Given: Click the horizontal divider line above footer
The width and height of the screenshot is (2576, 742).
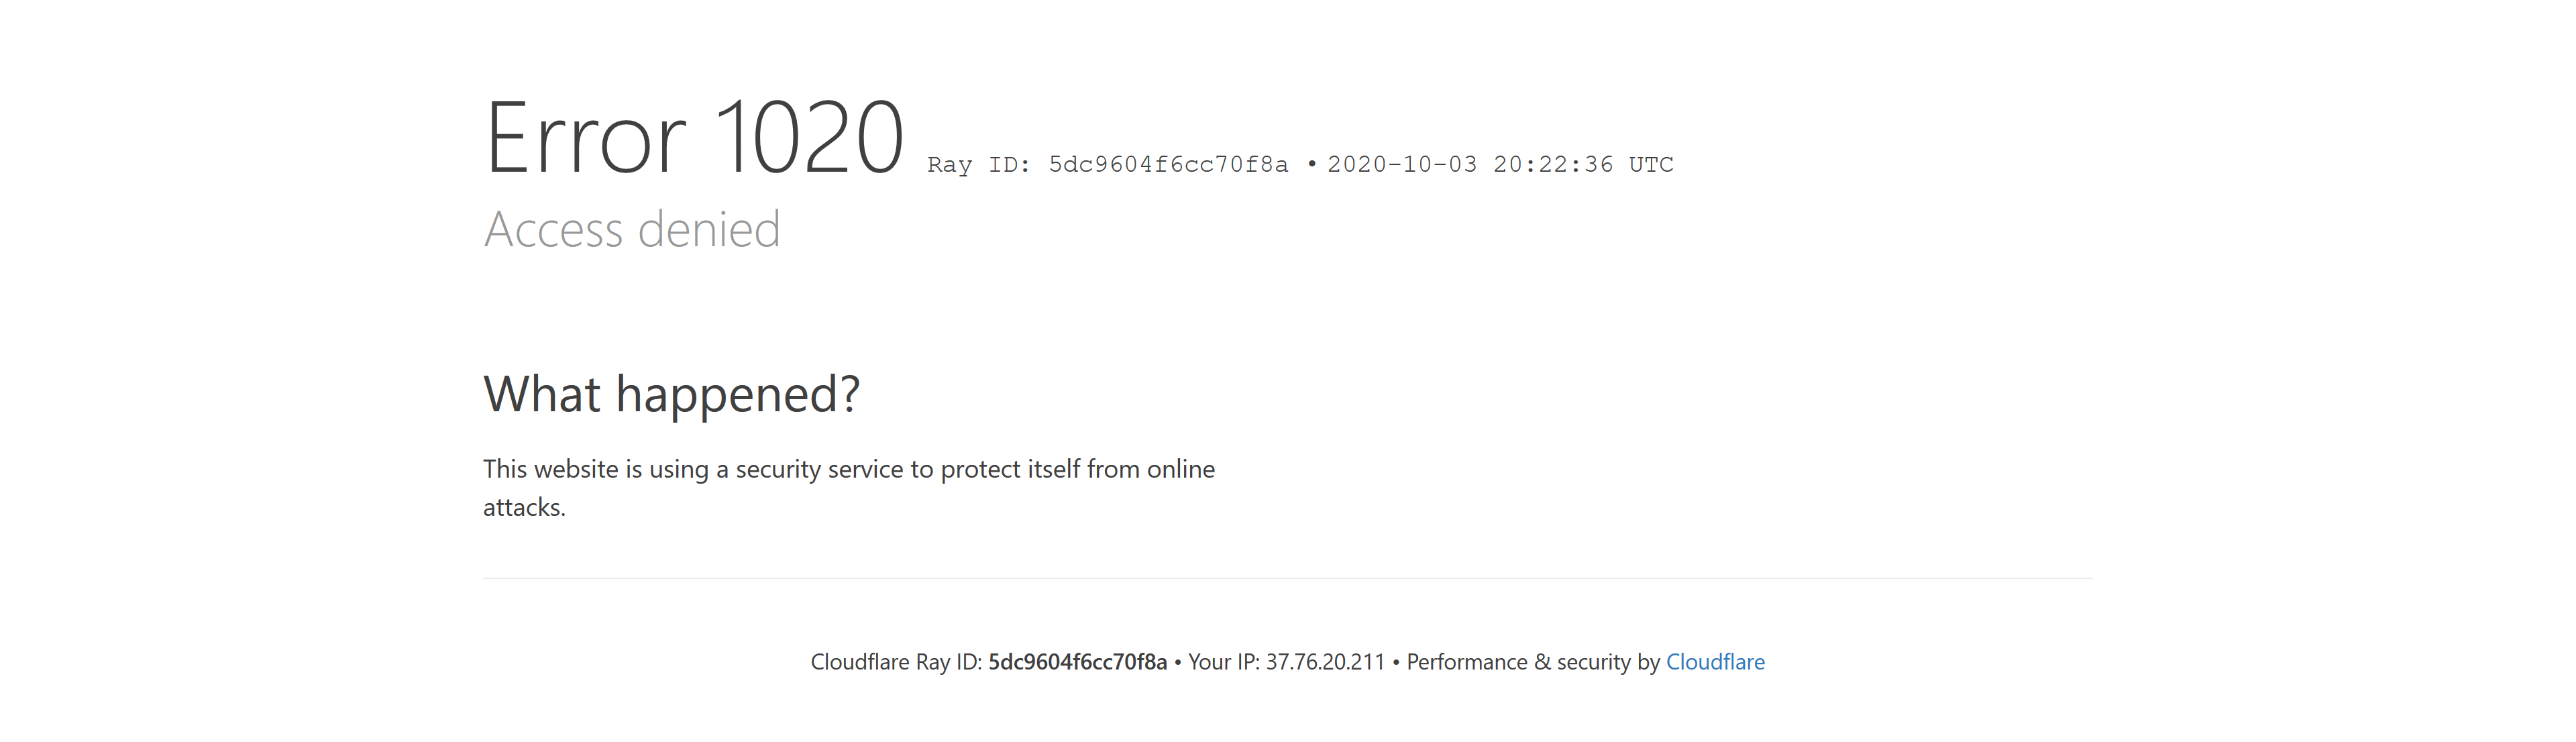Looking at the screenshot, I should [1288, 578].
